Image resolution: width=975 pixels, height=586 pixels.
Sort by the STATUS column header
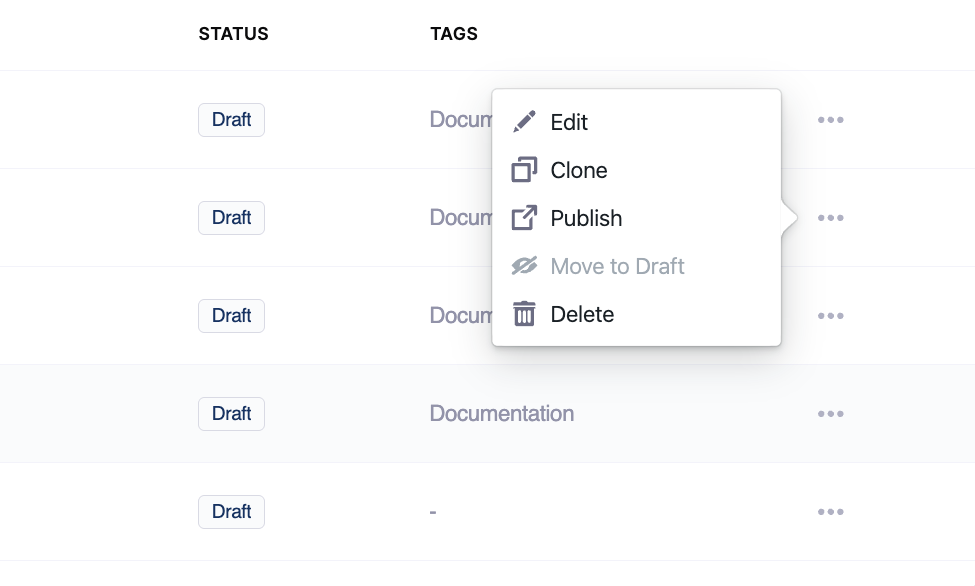[233, 34]
